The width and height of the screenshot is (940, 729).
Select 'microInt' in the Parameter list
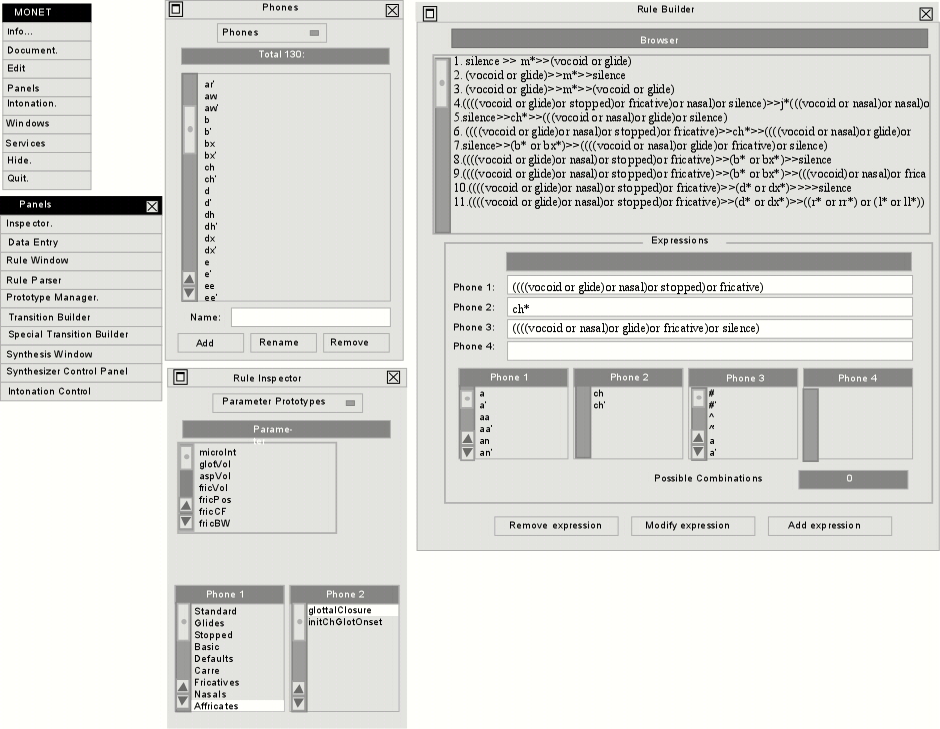pos(218,453)
